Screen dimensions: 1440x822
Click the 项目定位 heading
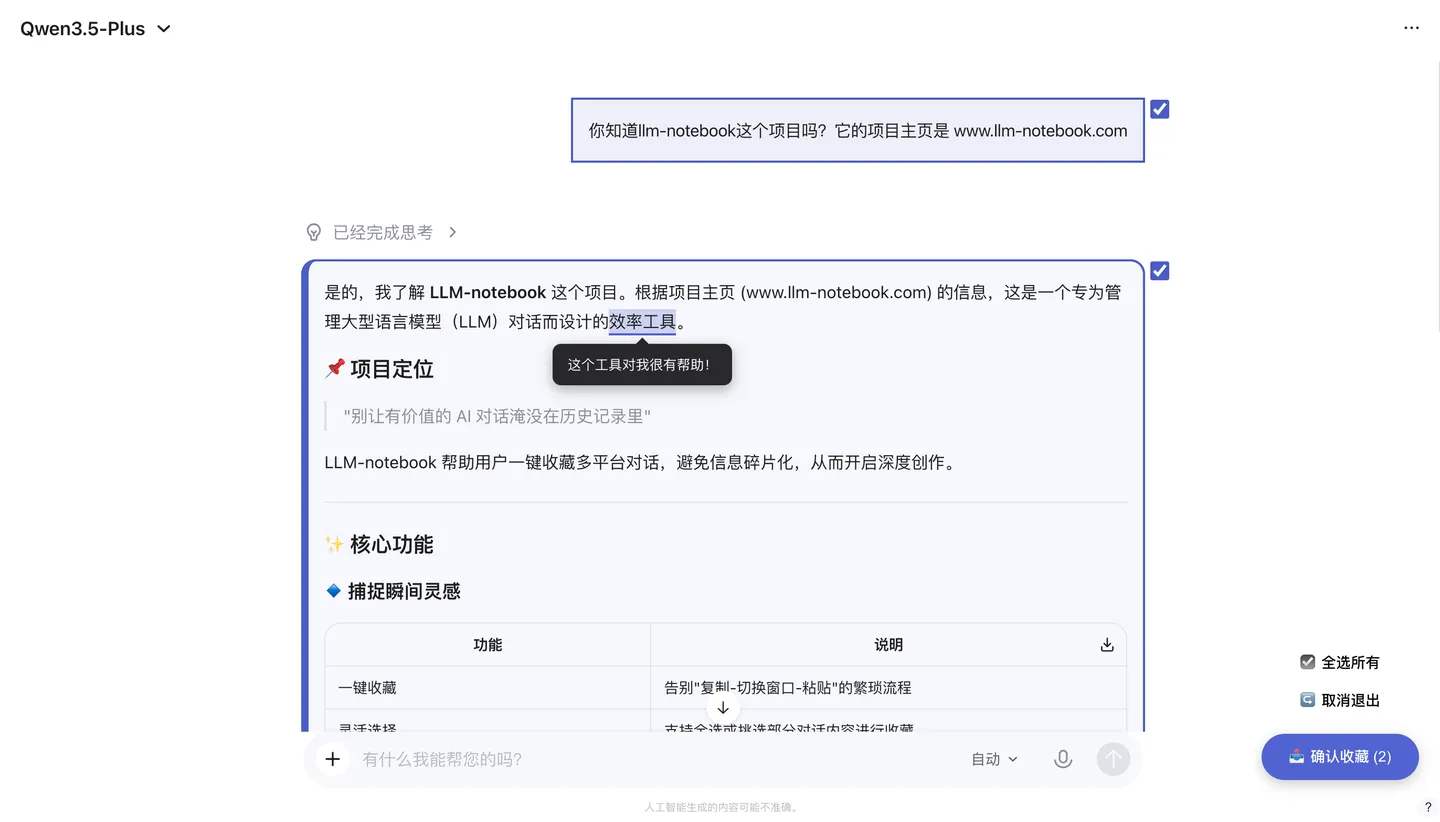pos(379,369)
